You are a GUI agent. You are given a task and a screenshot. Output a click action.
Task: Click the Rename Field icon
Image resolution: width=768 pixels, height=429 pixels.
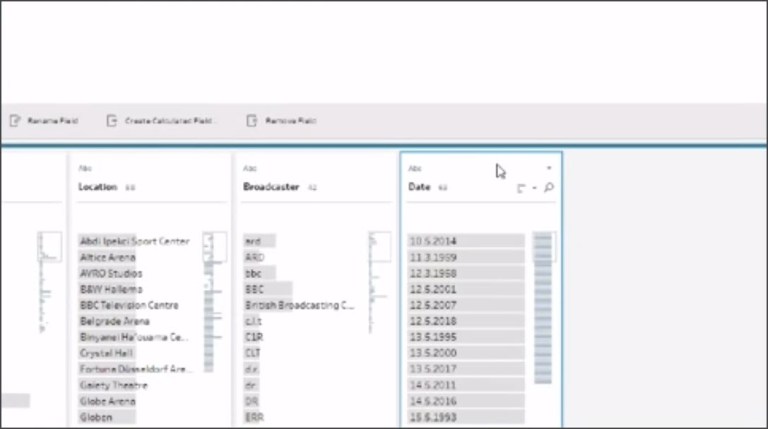click(14, 120)
